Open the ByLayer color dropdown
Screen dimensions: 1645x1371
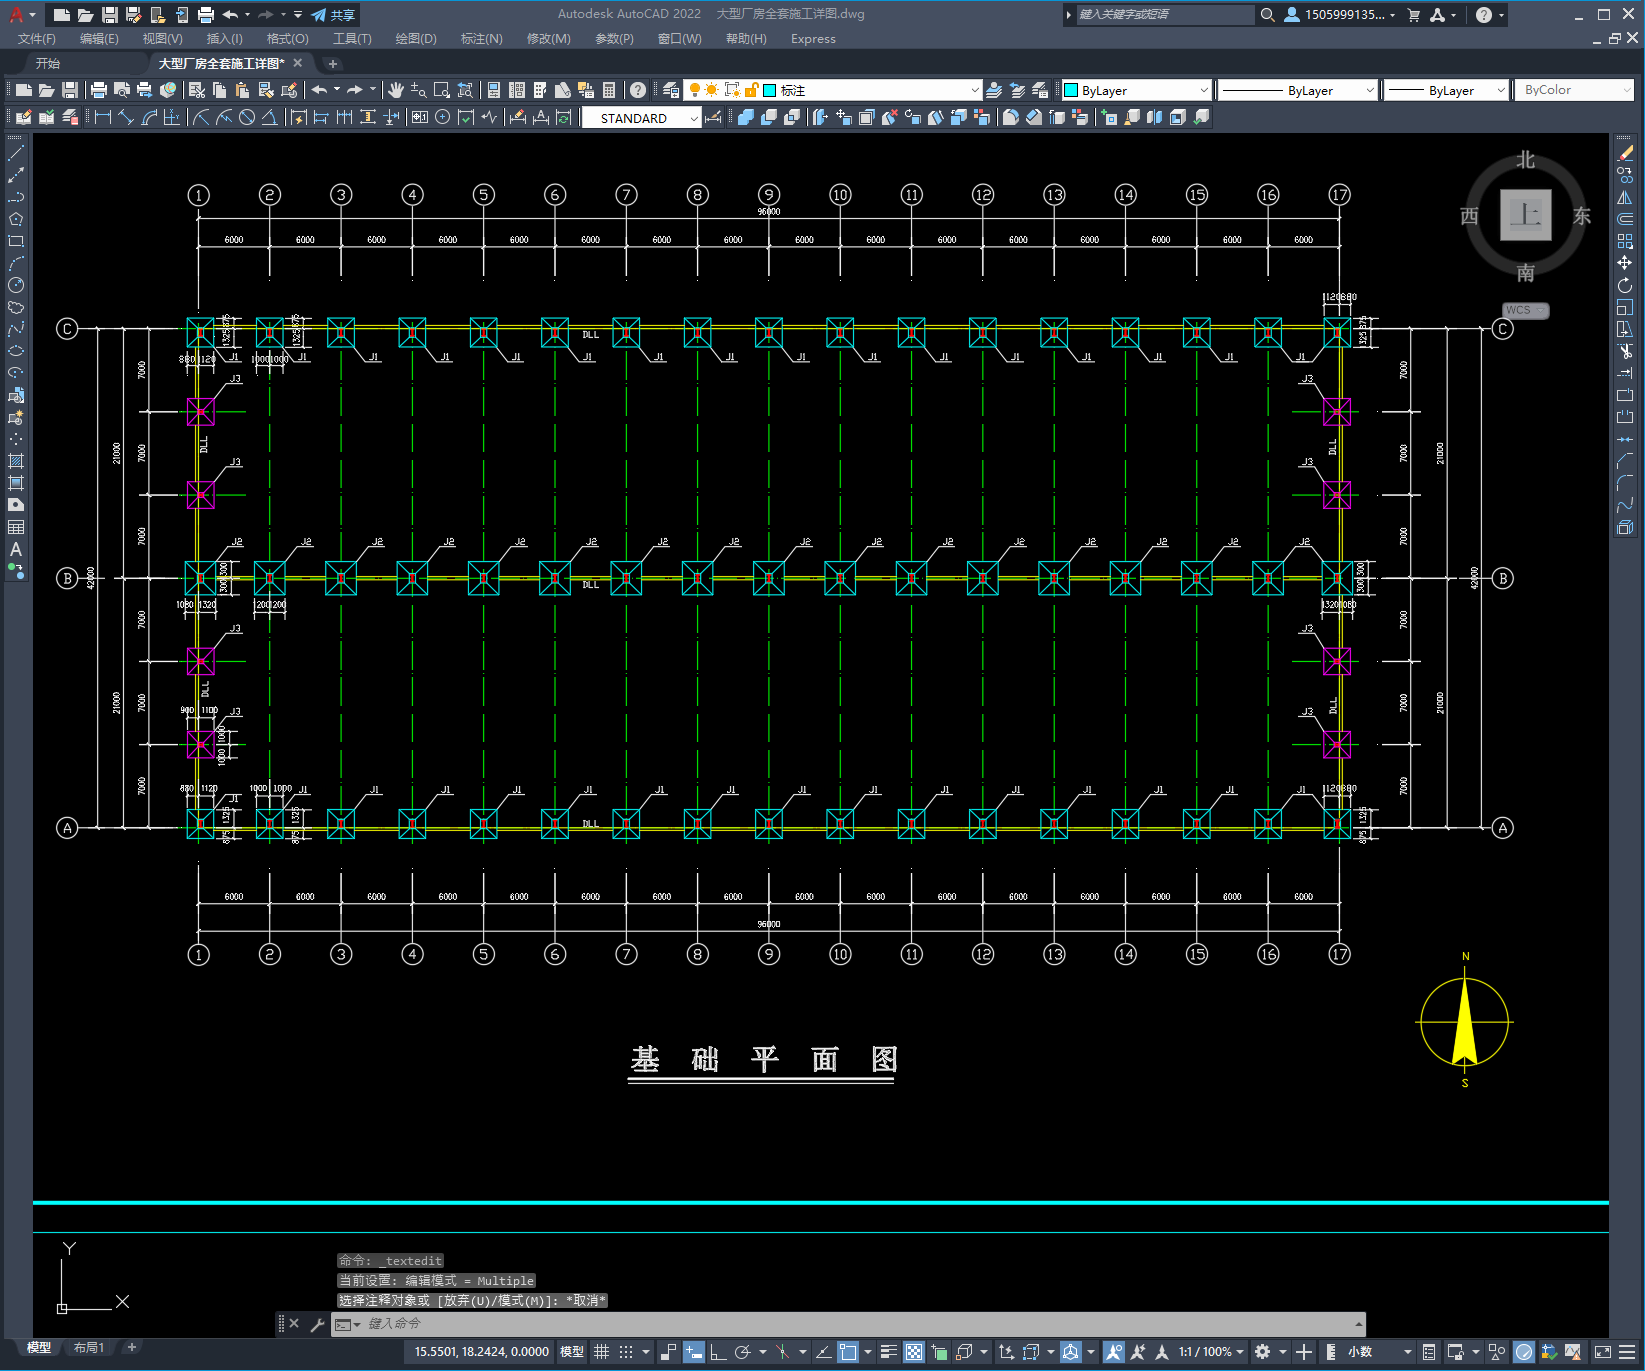[1136, 90]
